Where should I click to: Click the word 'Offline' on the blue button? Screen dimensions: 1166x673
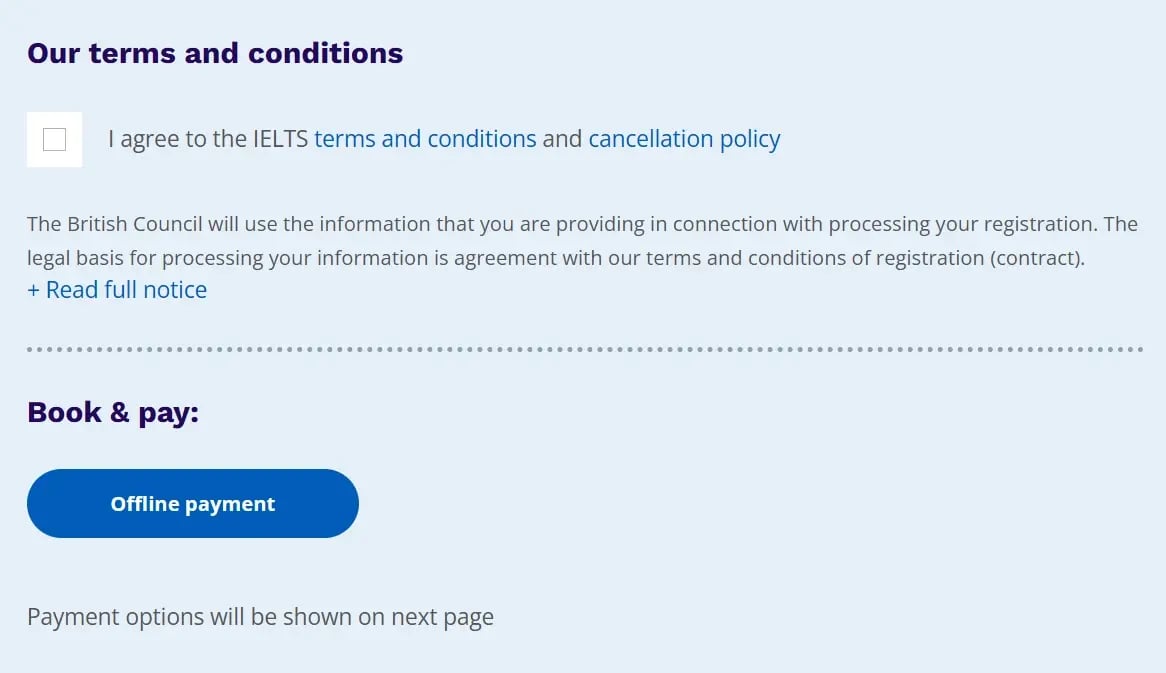pos(145,503)
